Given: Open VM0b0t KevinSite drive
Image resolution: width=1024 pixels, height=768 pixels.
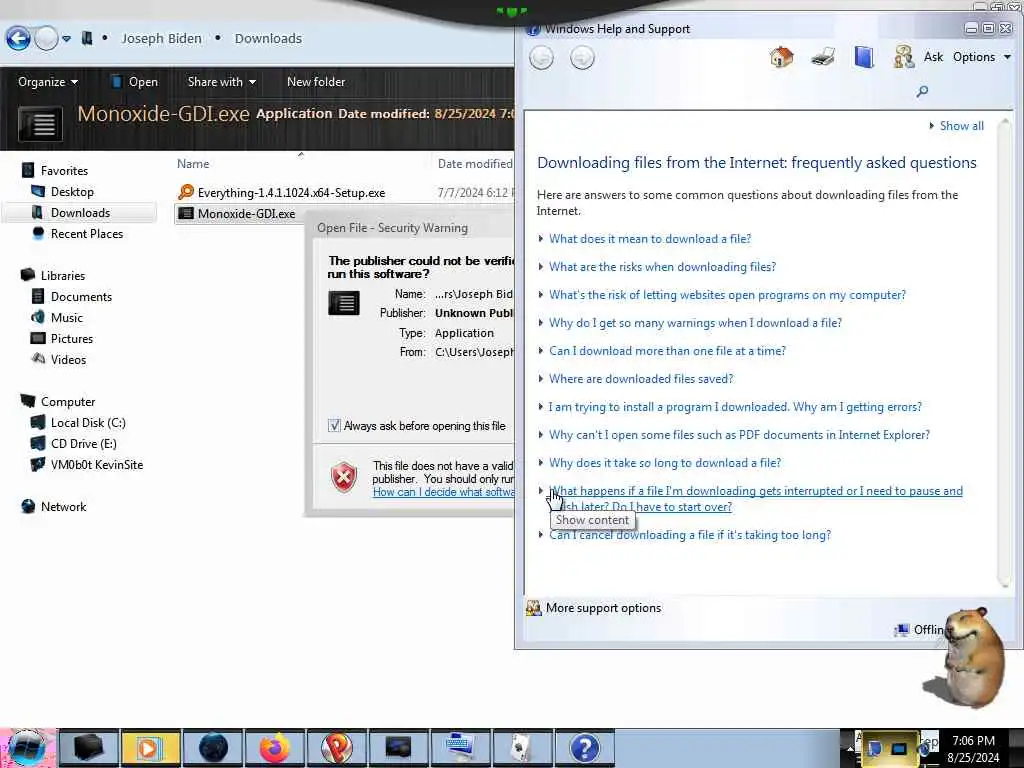Looking at the screenshot, I should pyautogui.click(x=97, y=464).
